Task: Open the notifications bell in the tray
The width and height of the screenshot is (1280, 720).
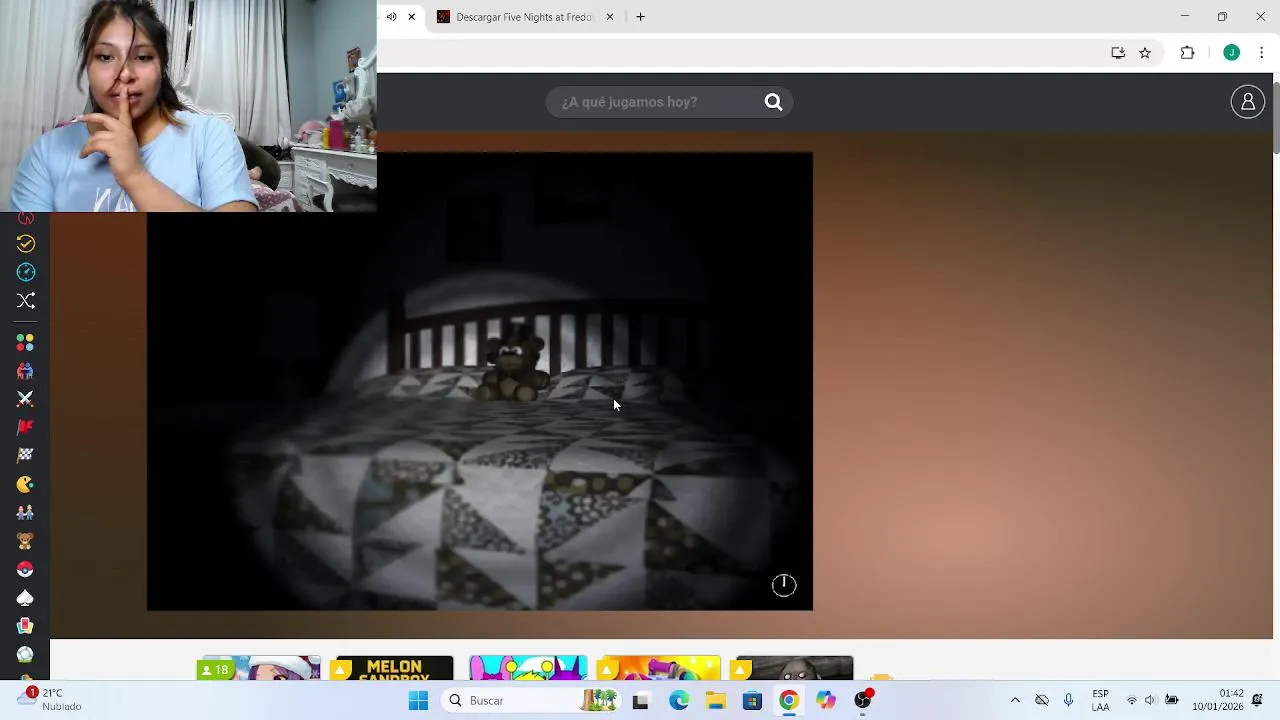Action: point(1258,701)
